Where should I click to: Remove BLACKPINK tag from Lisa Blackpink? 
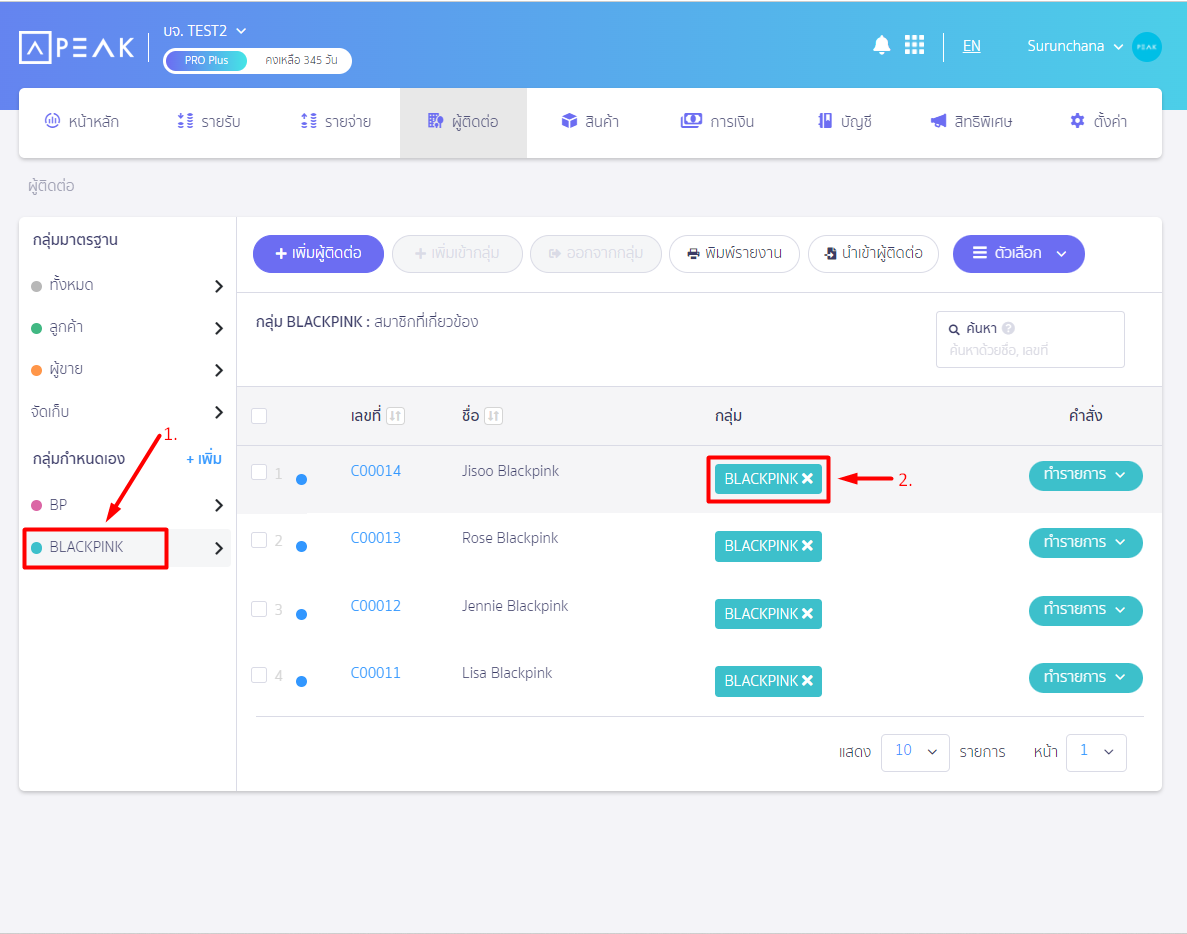807,681
